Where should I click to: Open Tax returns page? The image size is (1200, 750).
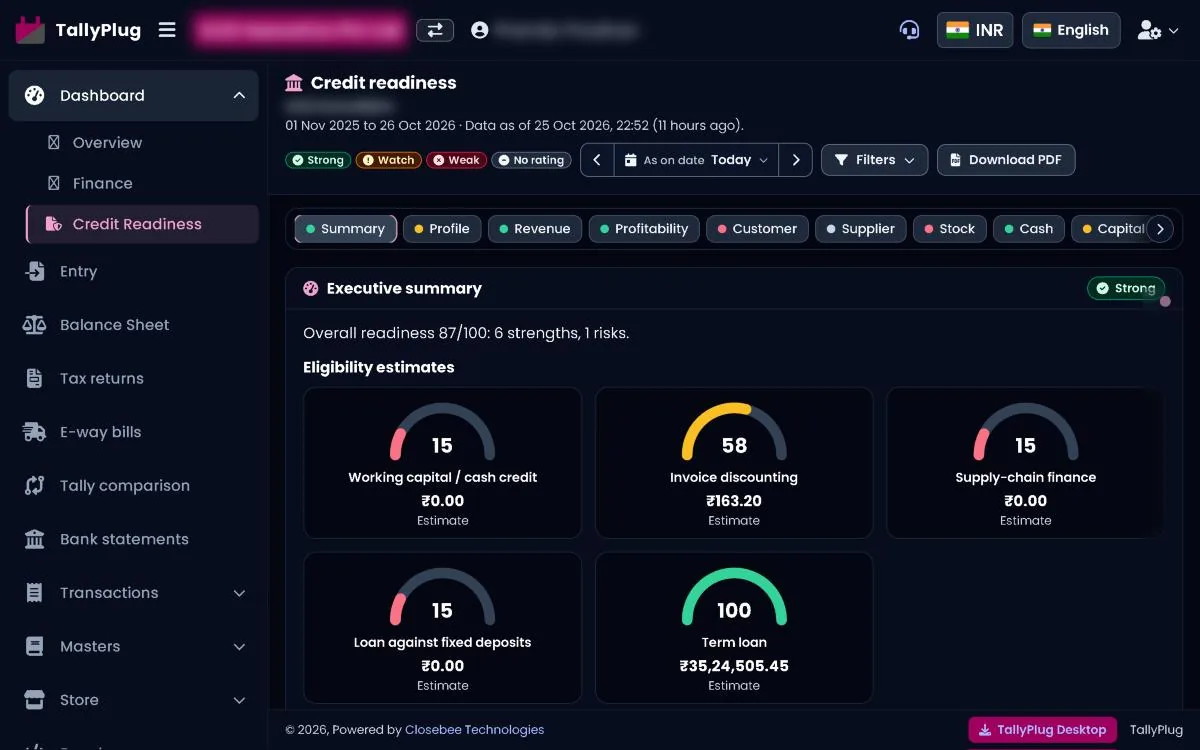click(102, 378)
